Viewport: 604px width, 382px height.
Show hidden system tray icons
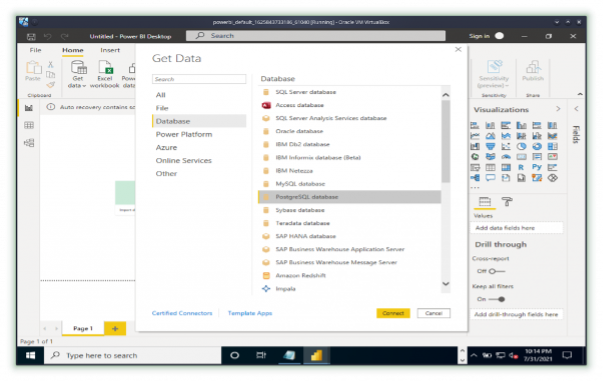474,355
